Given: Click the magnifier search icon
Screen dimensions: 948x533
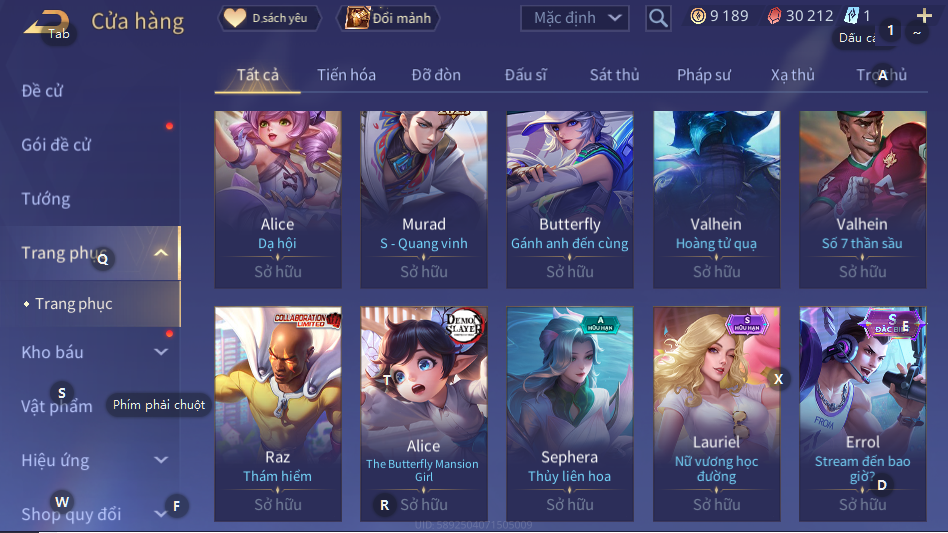Looking at the screenshot, I should (x=657, y=18).
